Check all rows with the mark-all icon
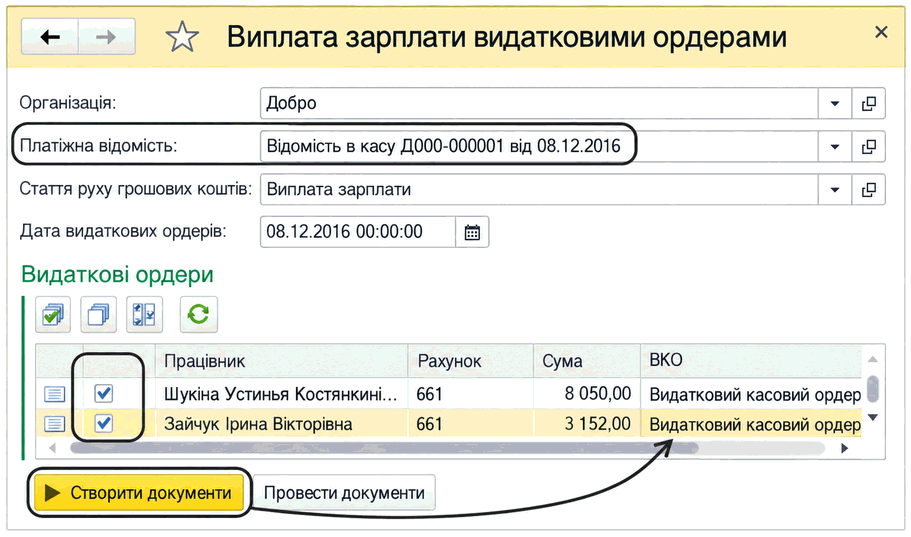Viewport: 911px width, 537px height. click(53, 314)
